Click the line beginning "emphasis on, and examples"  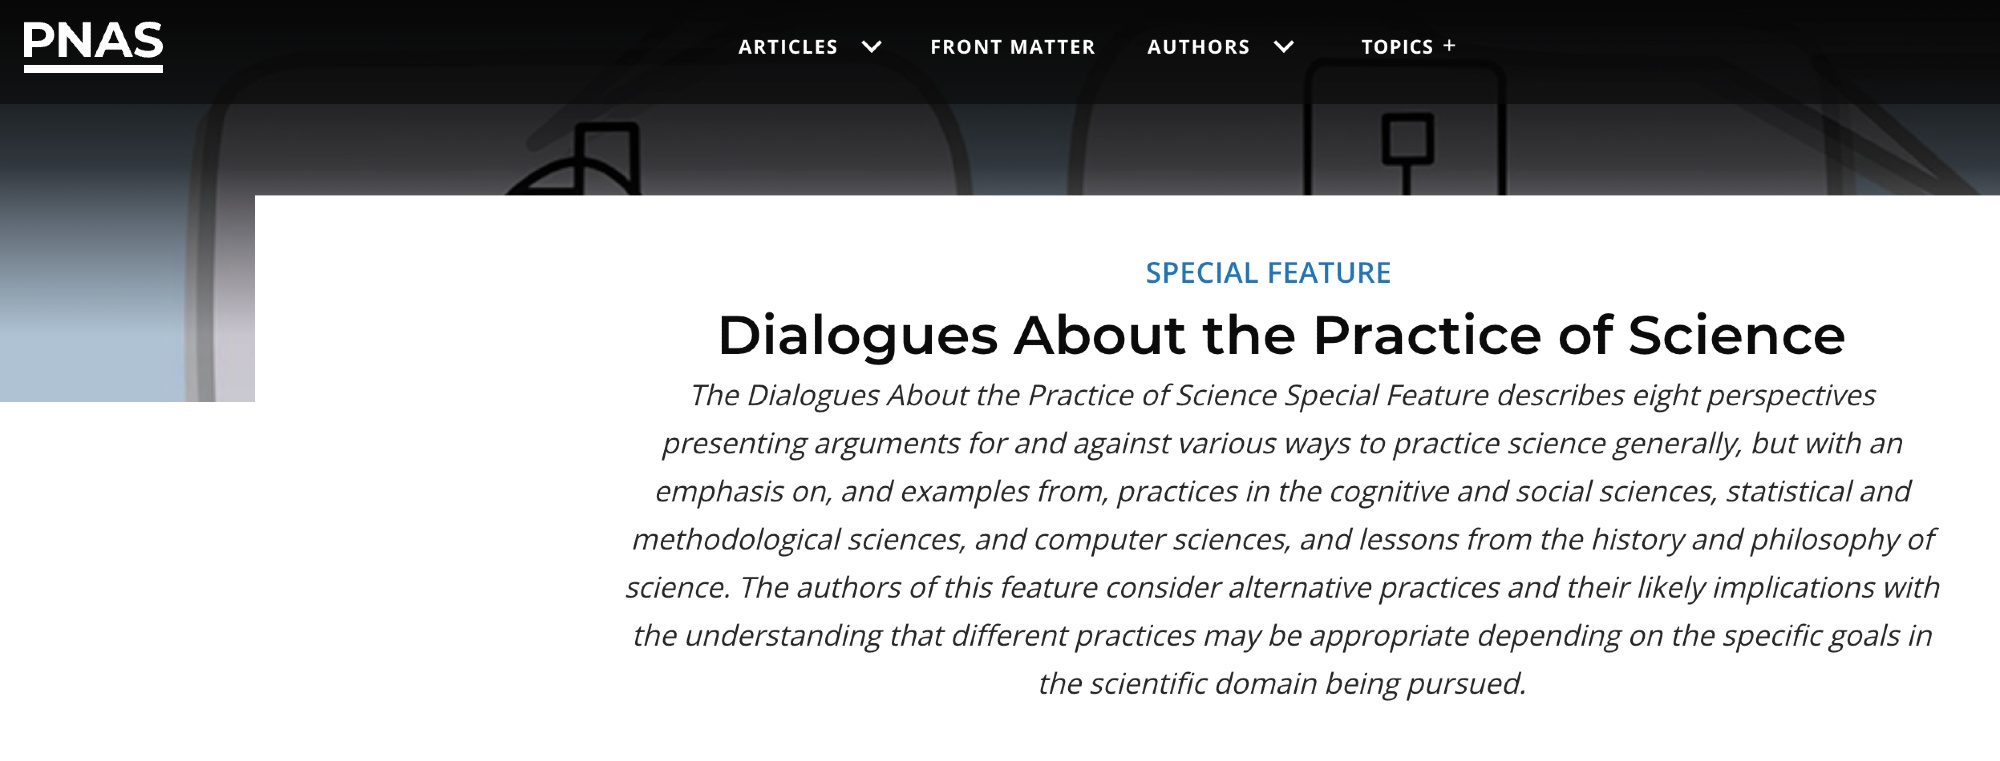pyautogui.click(x=1282, y=491)
